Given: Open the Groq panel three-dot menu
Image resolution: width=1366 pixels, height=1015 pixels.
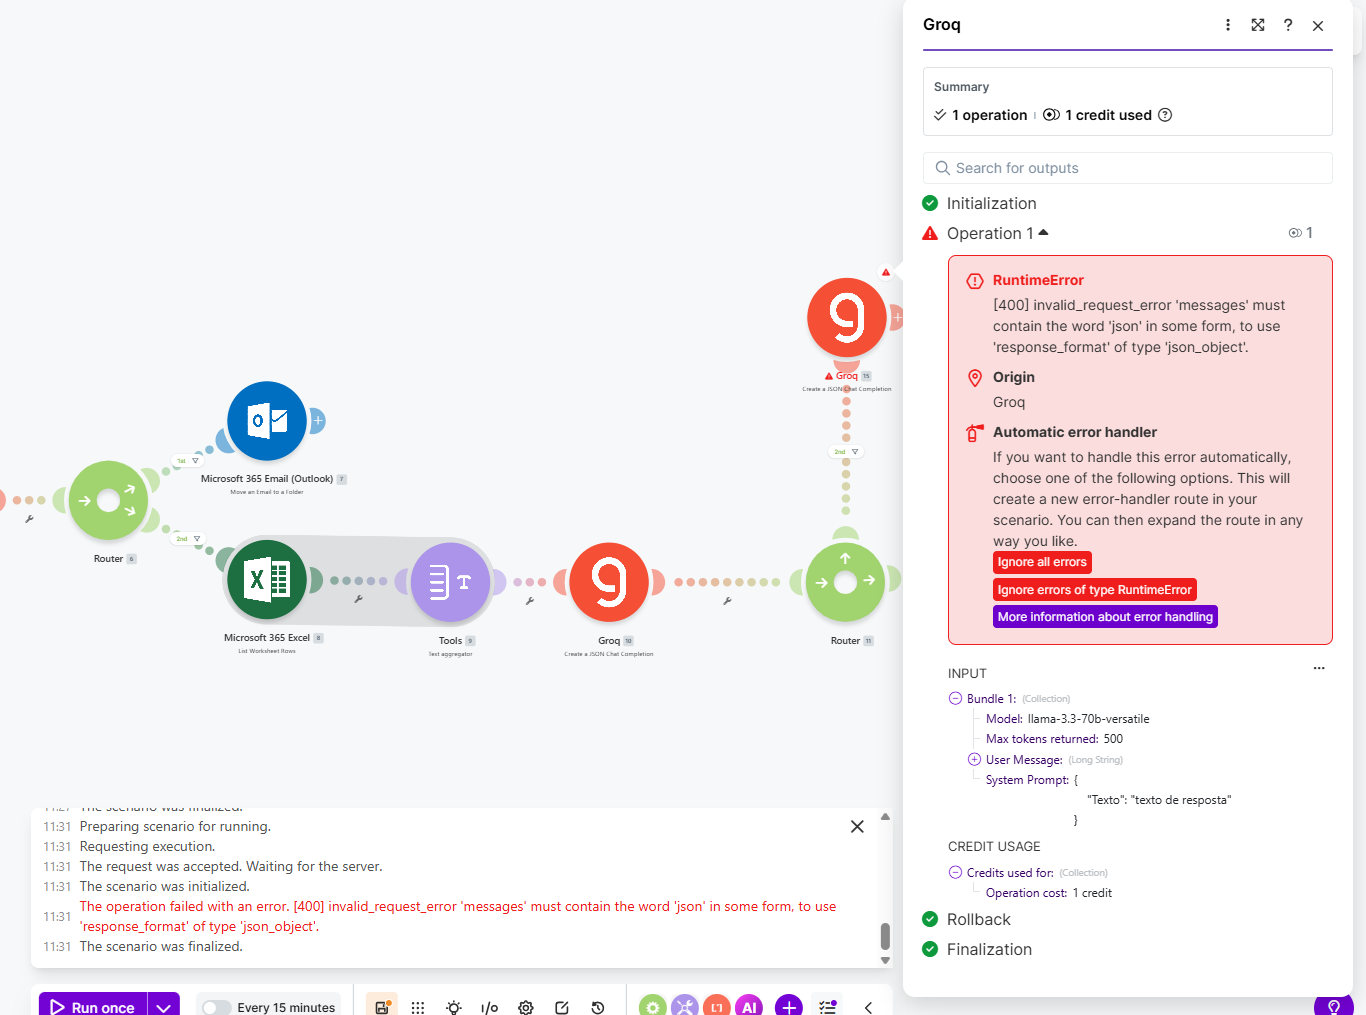Looking at the screenshot, I should click(x=1228, y=25).
